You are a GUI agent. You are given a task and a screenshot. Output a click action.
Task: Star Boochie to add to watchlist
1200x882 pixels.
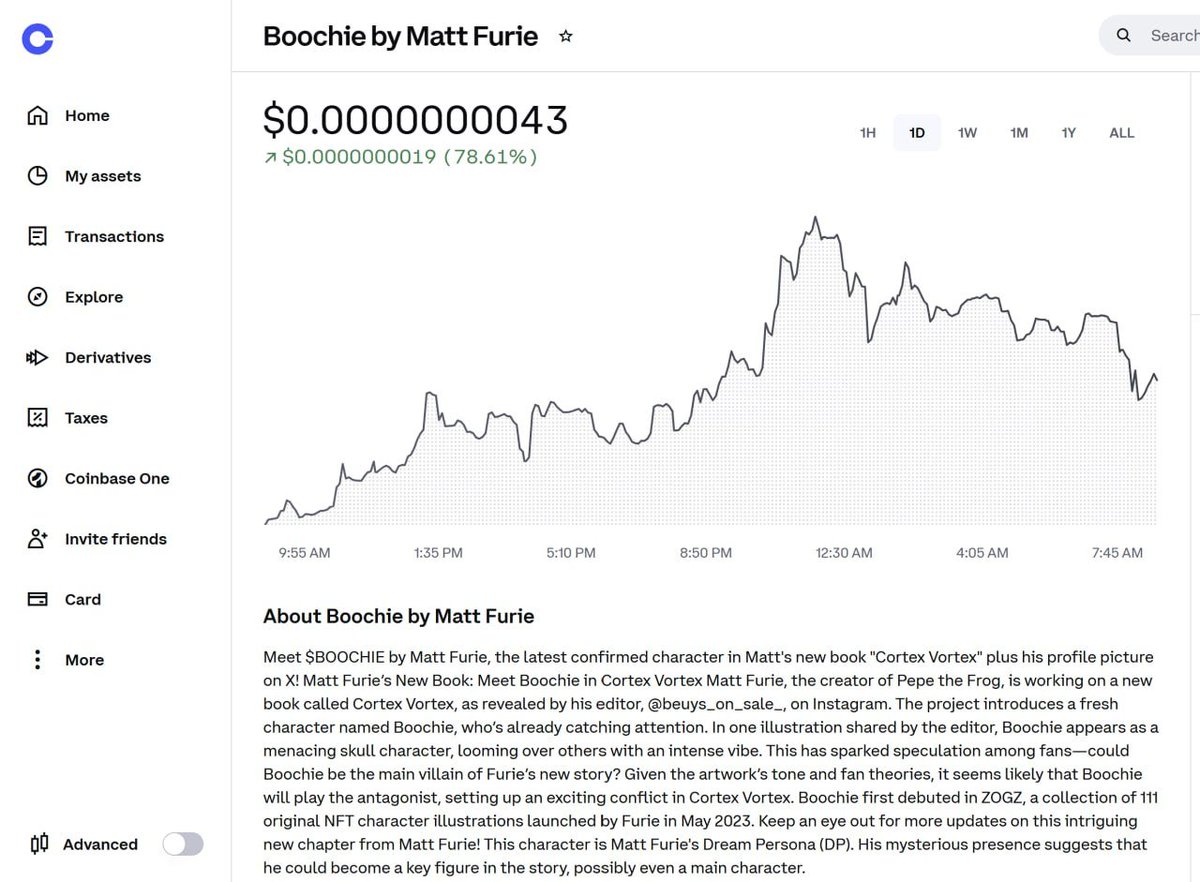566,36
